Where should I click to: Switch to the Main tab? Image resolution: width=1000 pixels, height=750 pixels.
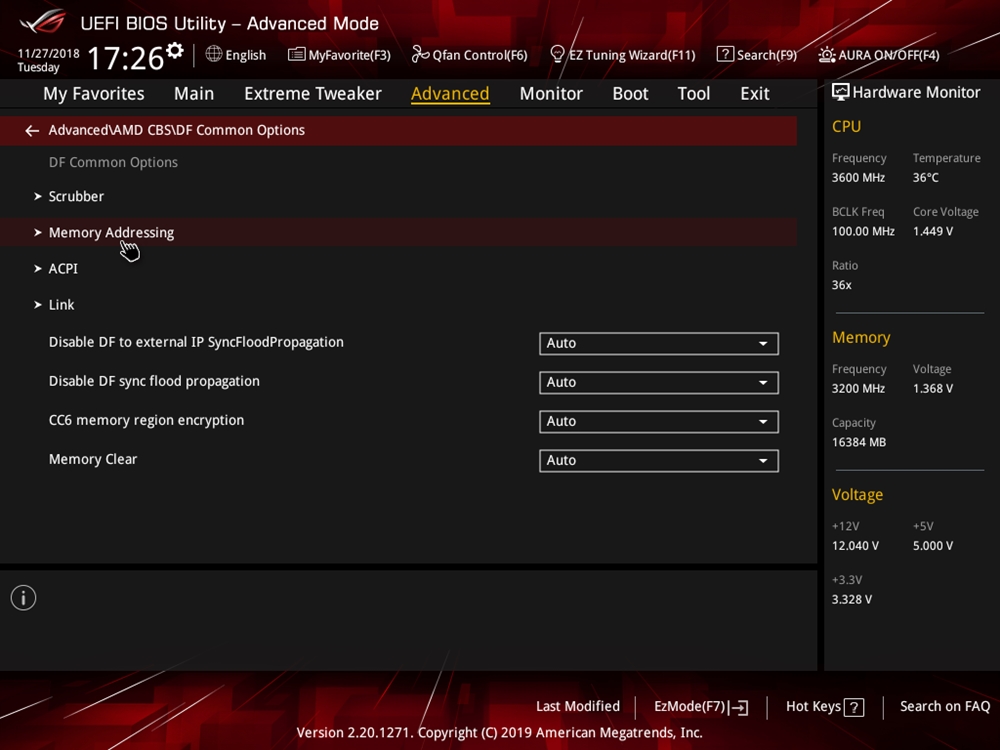click(194, 94)
